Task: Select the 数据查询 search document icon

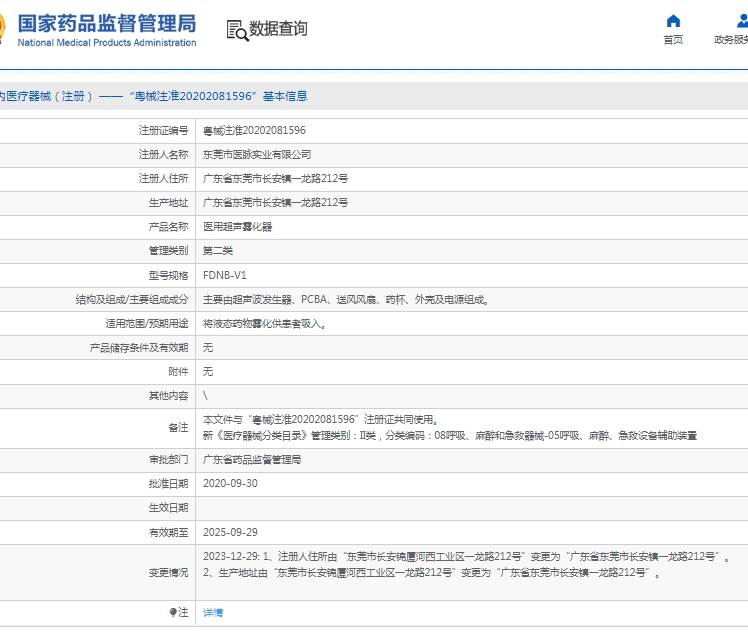Action: (237, 30)
